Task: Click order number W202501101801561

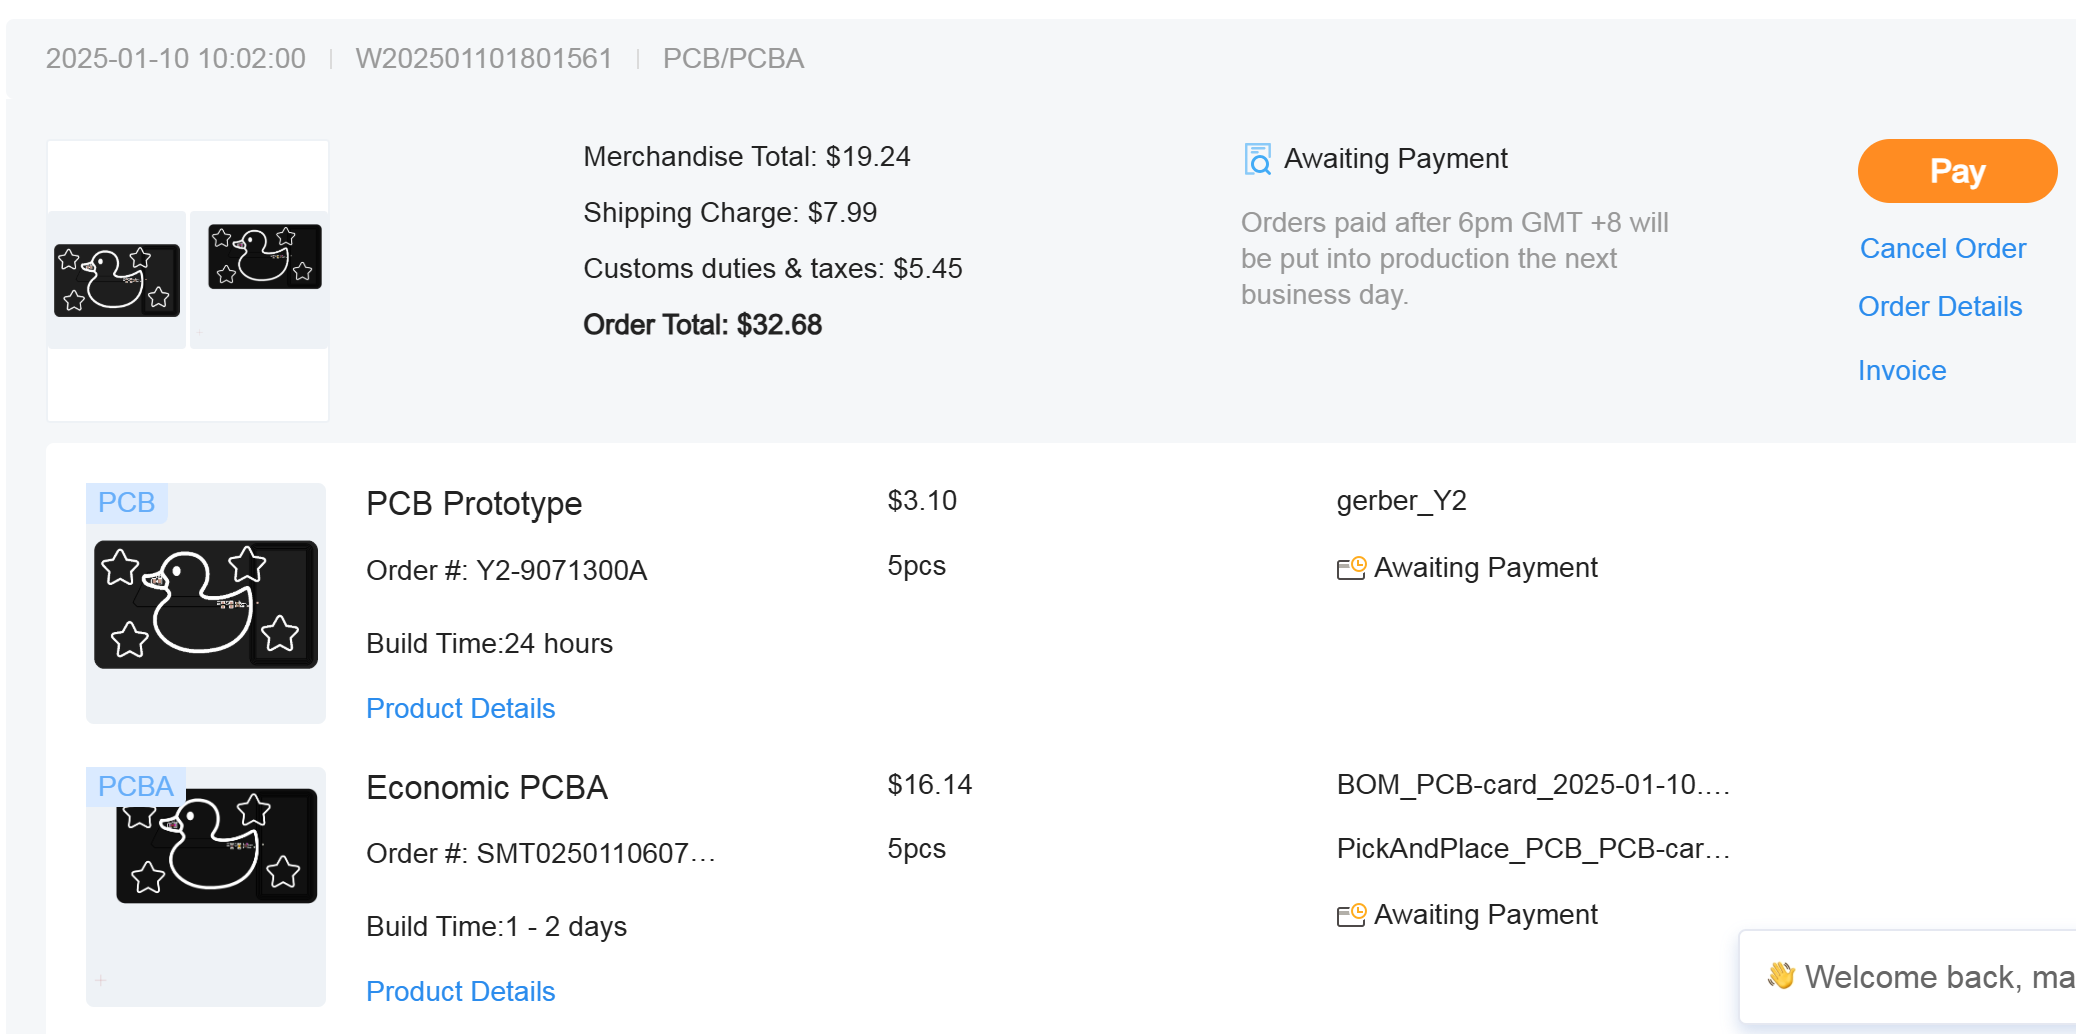Action: [483, 58]
